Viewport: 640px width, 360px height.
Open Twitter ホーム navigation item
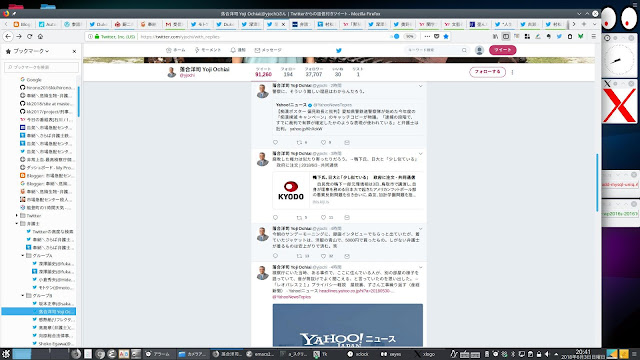tap(176, 50)
